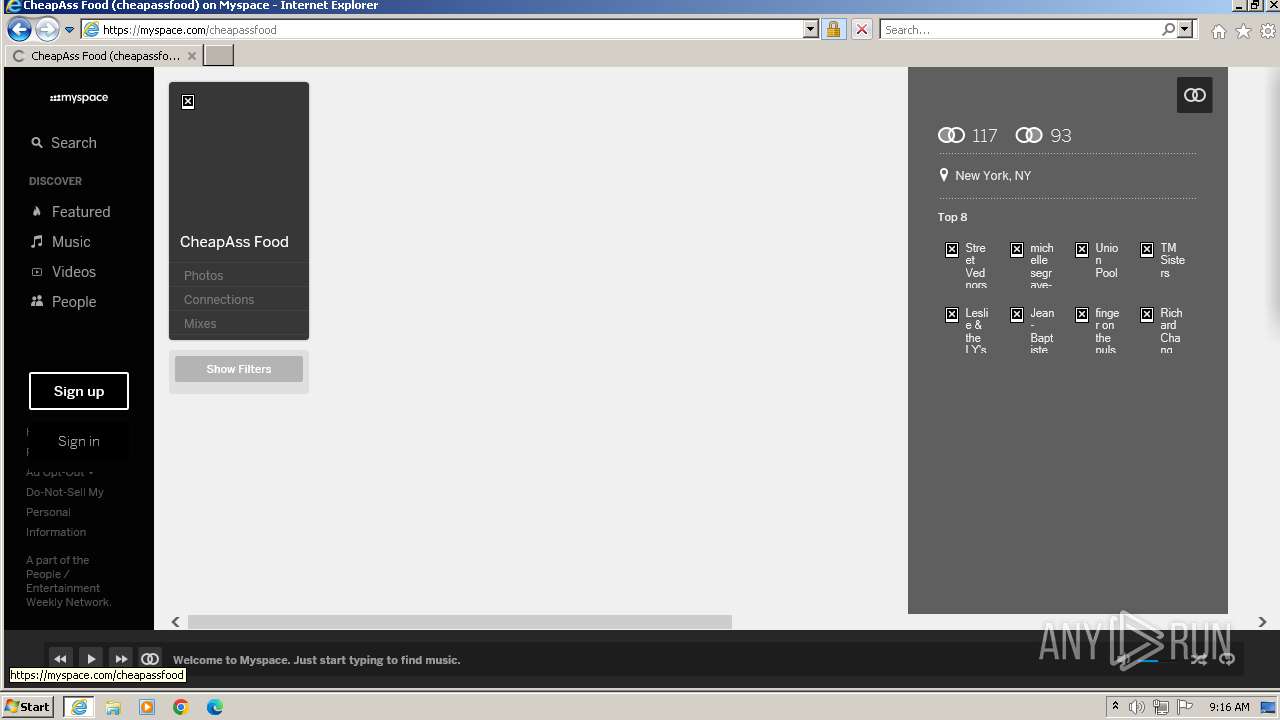Click the horizontal scrollbar right arrow
Image resolution: width=1280 pixels, height=720 pixels.
(1262, 622)
